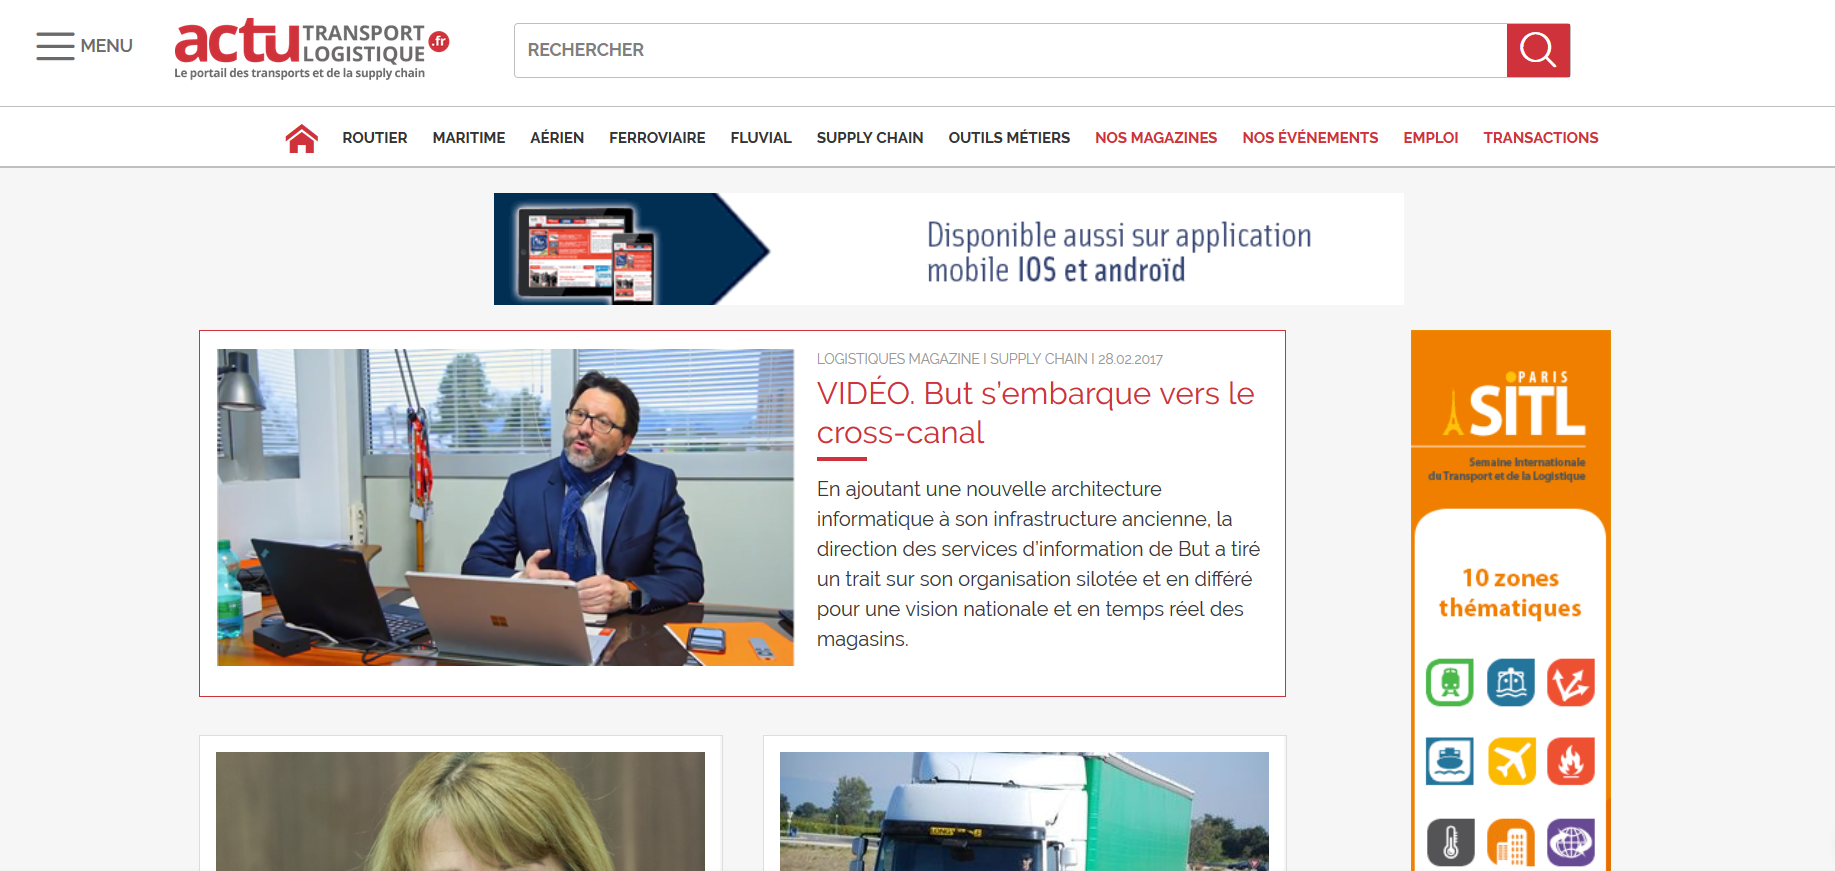Click the blue ship zone icon
The height and width of the screenshot is (871, 1835).
(1450, 762)
